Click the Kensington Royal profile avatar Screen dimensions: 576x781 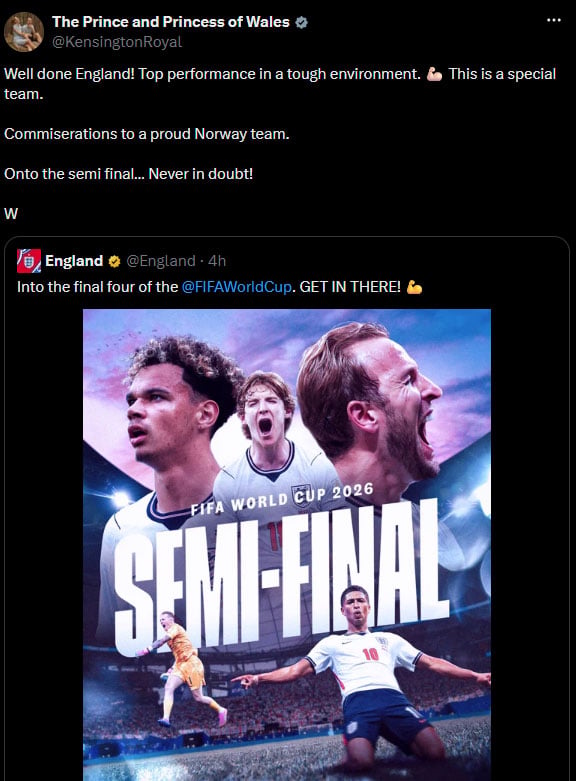click(23, 32)
